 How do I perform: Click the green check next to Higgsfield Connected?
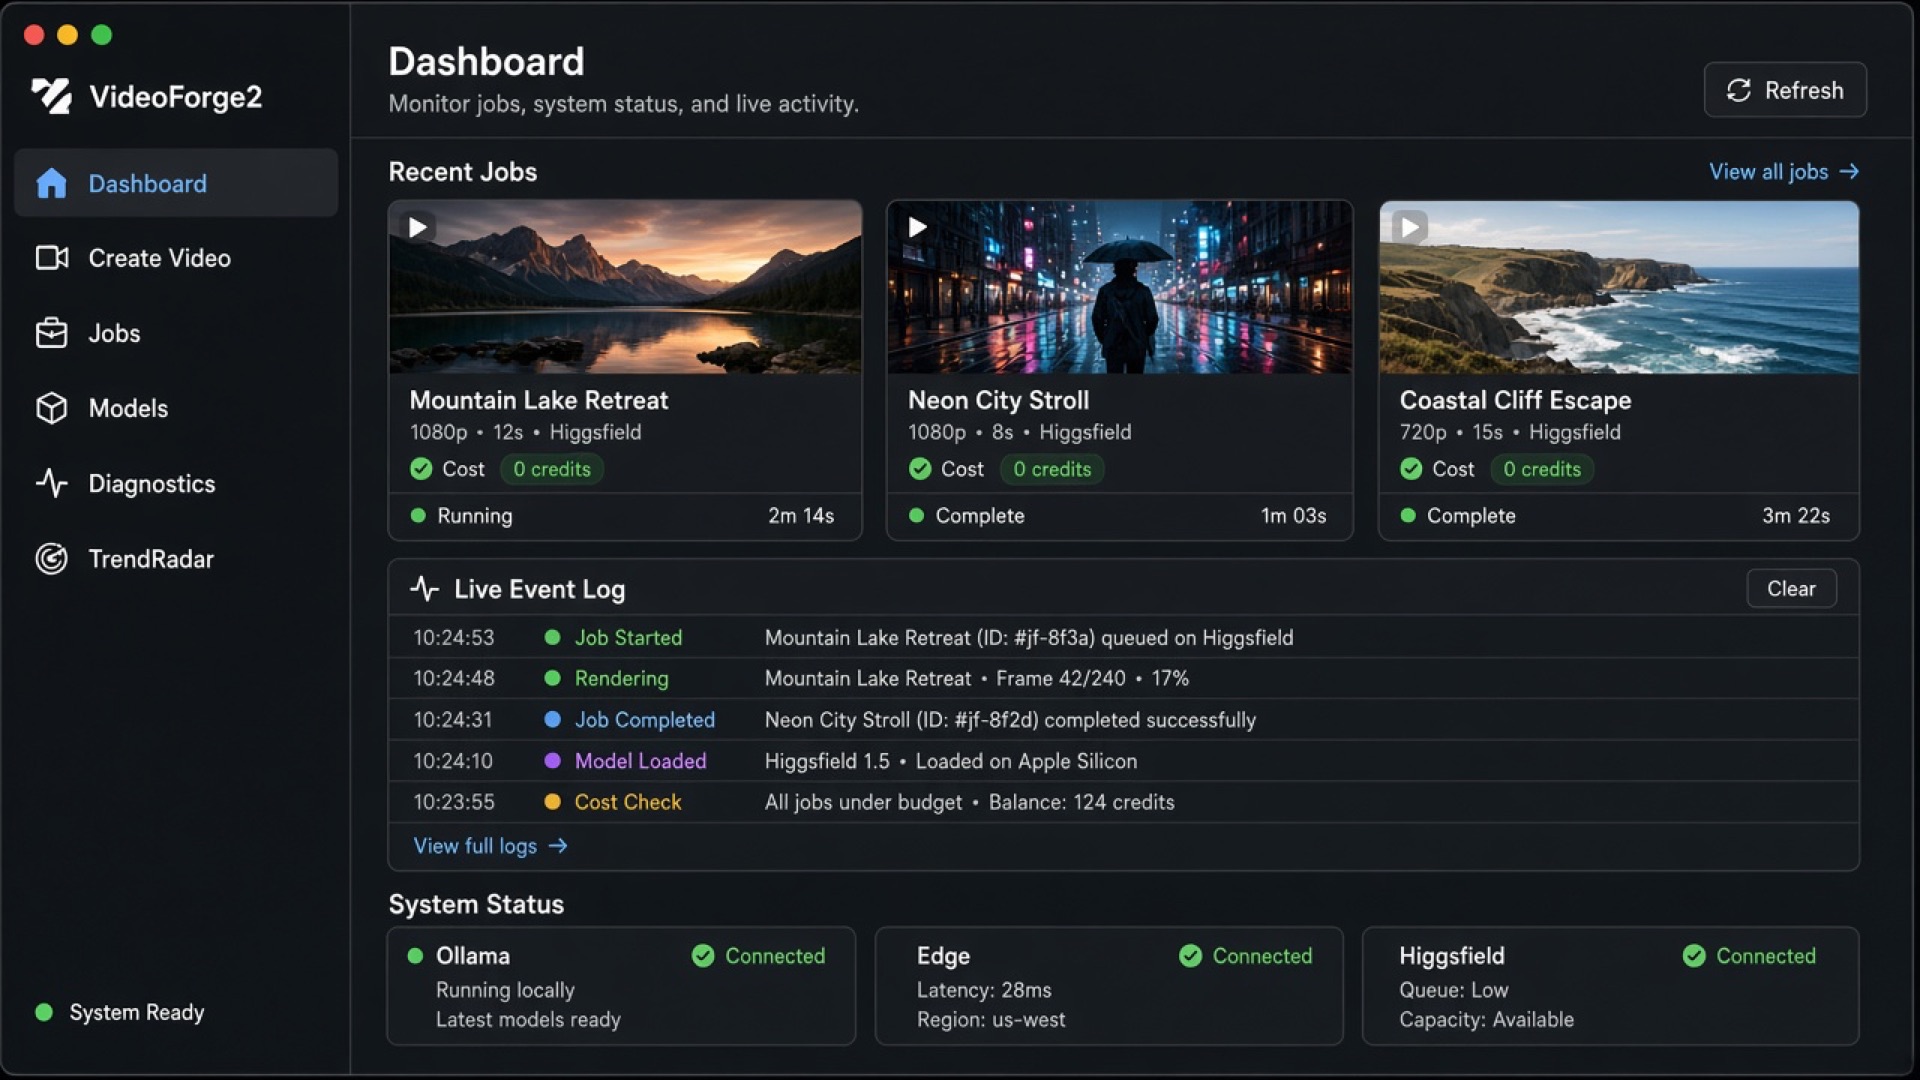[x=1694, y=956]
